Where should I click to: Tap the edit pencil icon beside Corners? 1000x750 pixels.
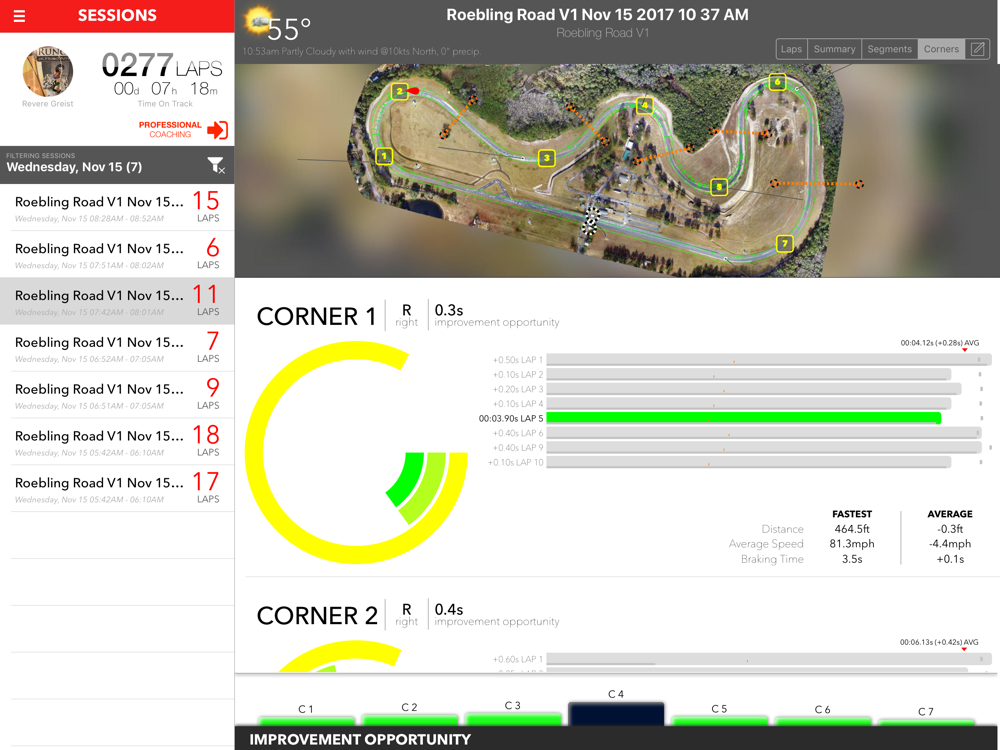[x=978, y=49]
